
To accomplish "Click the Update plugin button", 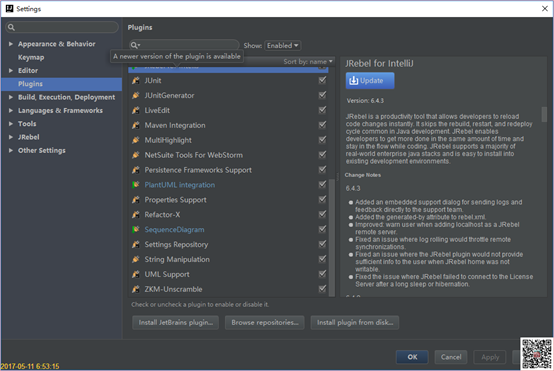I will point(370,81).
